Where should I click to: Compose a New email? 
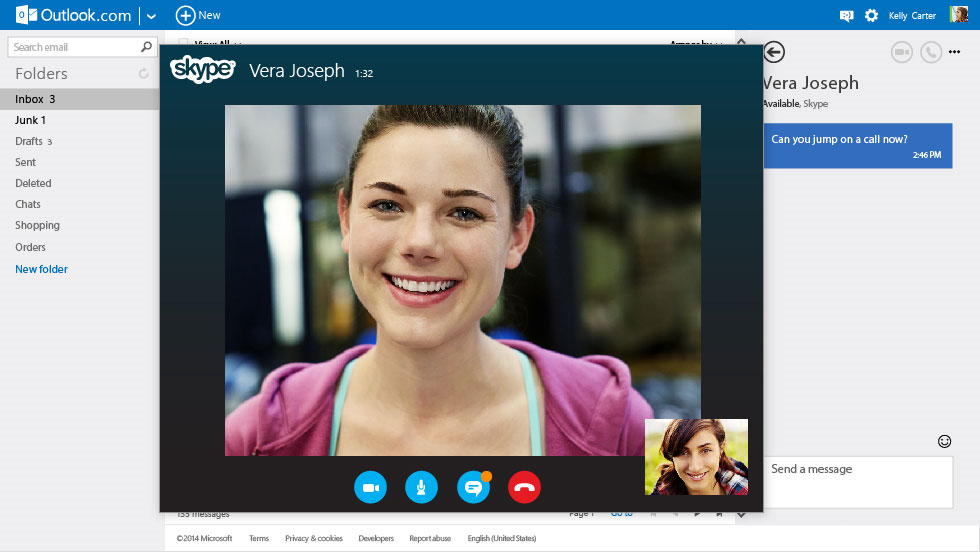click(198, 15)
